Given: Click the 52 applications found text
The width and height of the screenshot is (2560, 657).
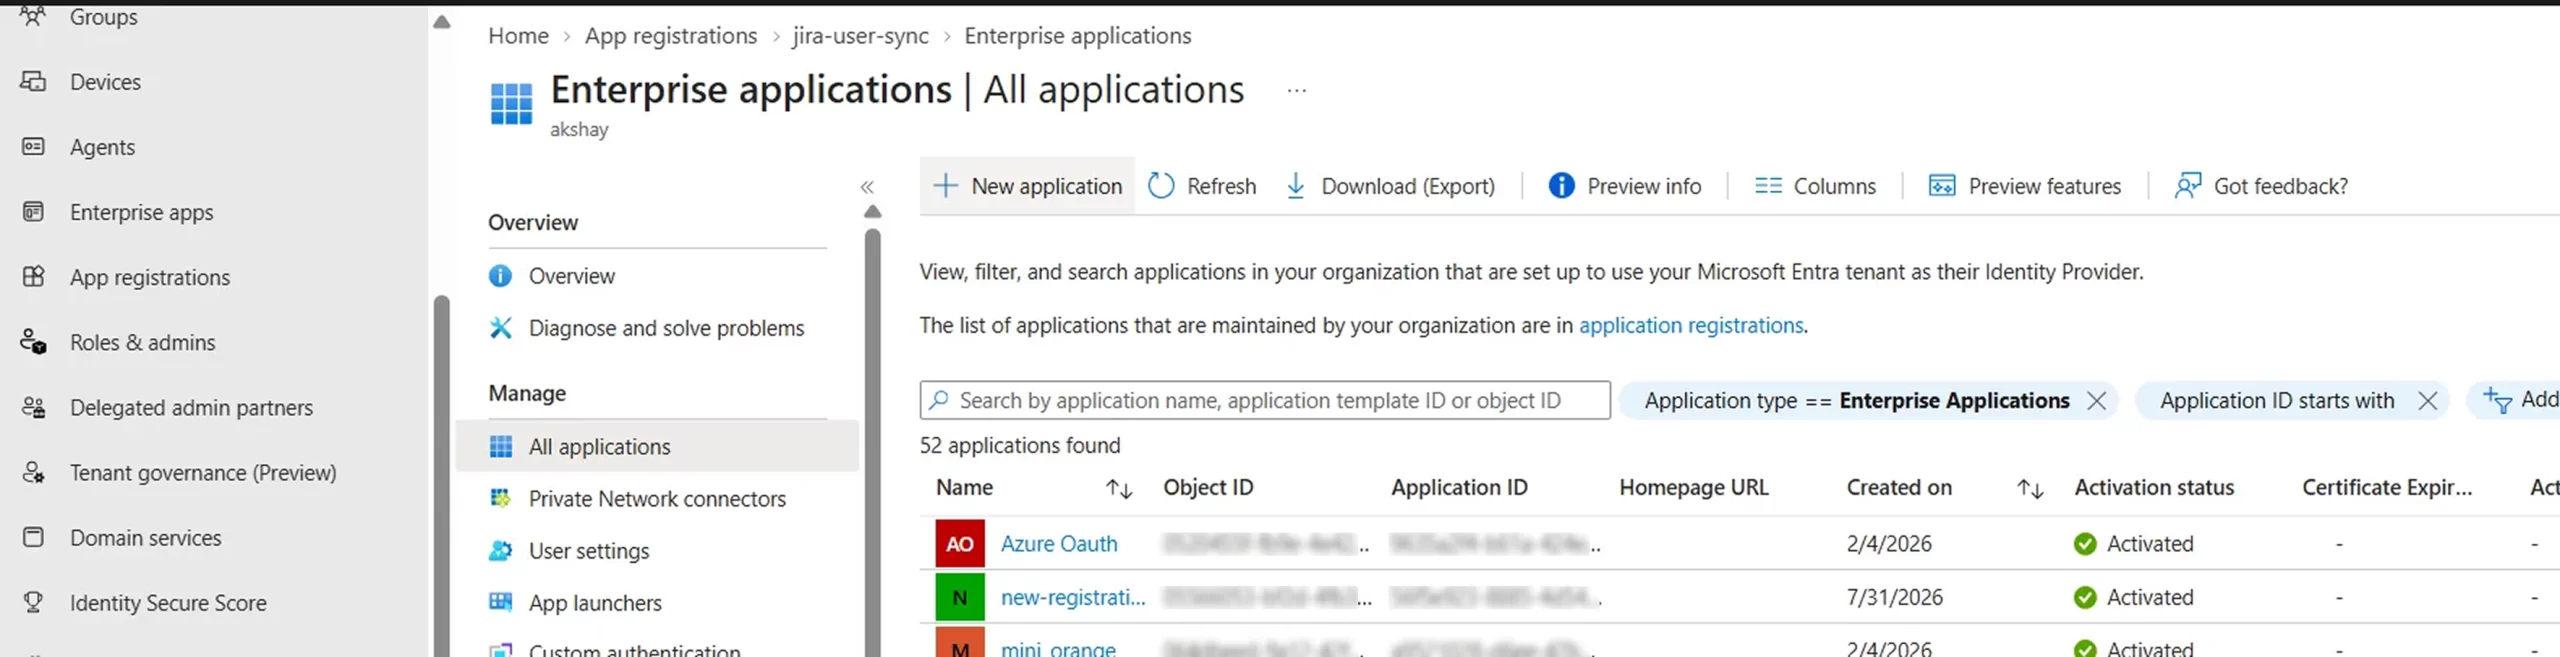Looking at the screenshot, I should [1020, 446].
